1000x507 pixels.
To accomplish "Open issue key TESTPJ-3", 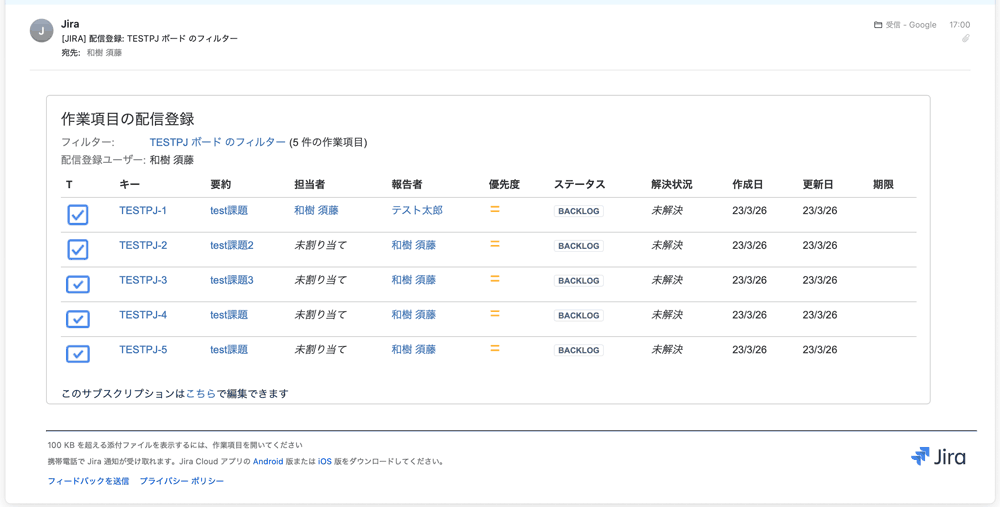I will tap(143, 280).
